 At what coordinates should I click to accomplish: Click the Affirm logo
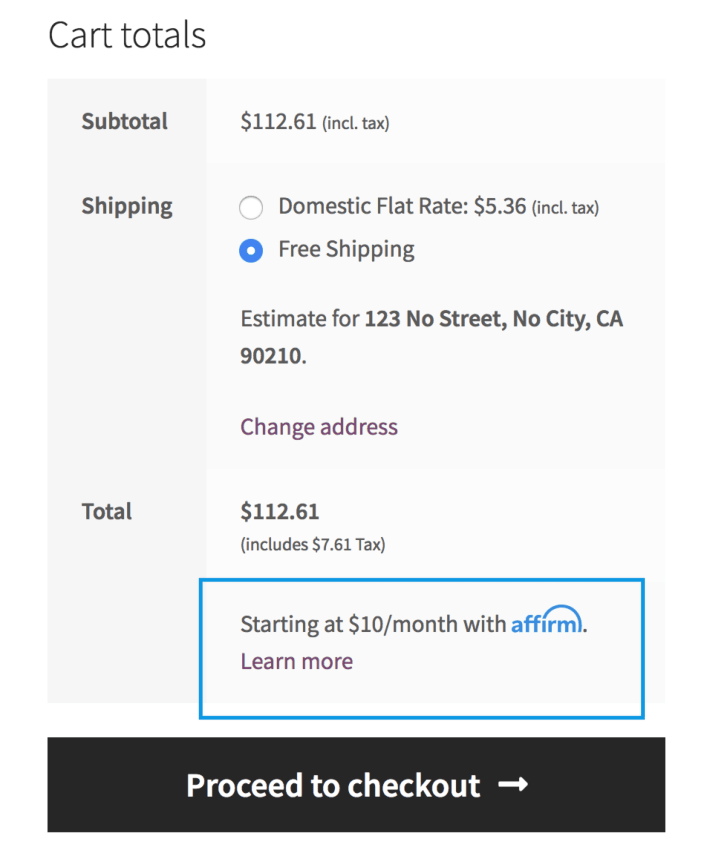tap(546, 622)
